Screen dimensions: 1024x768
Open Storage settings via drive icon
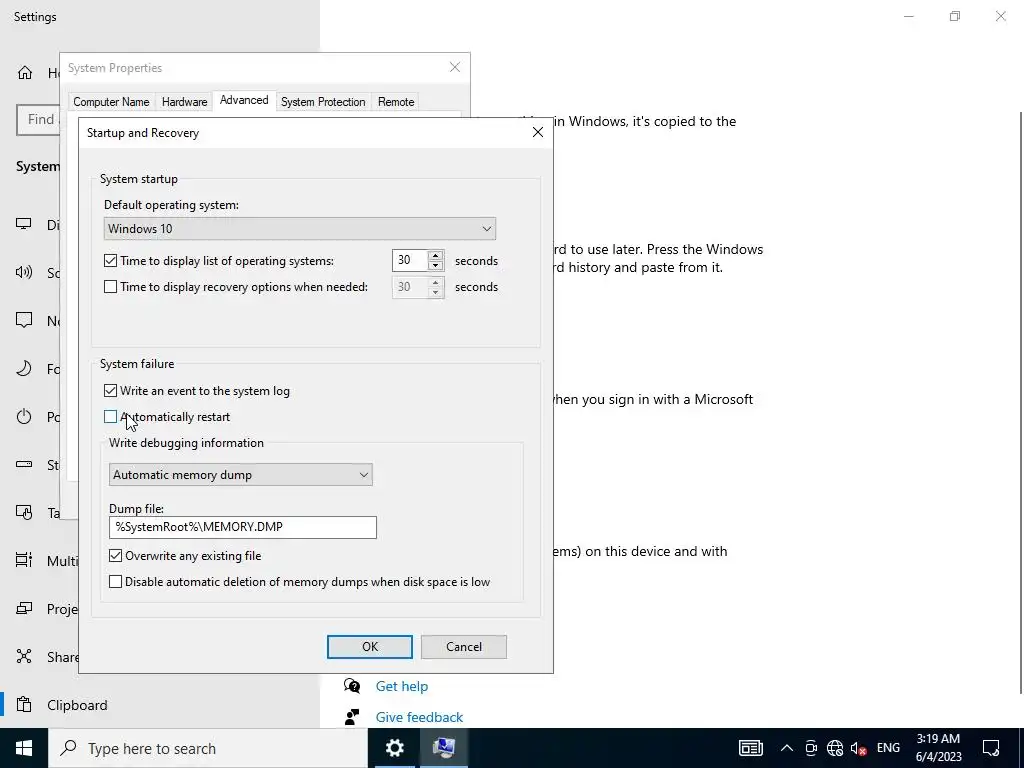(24, 464)
